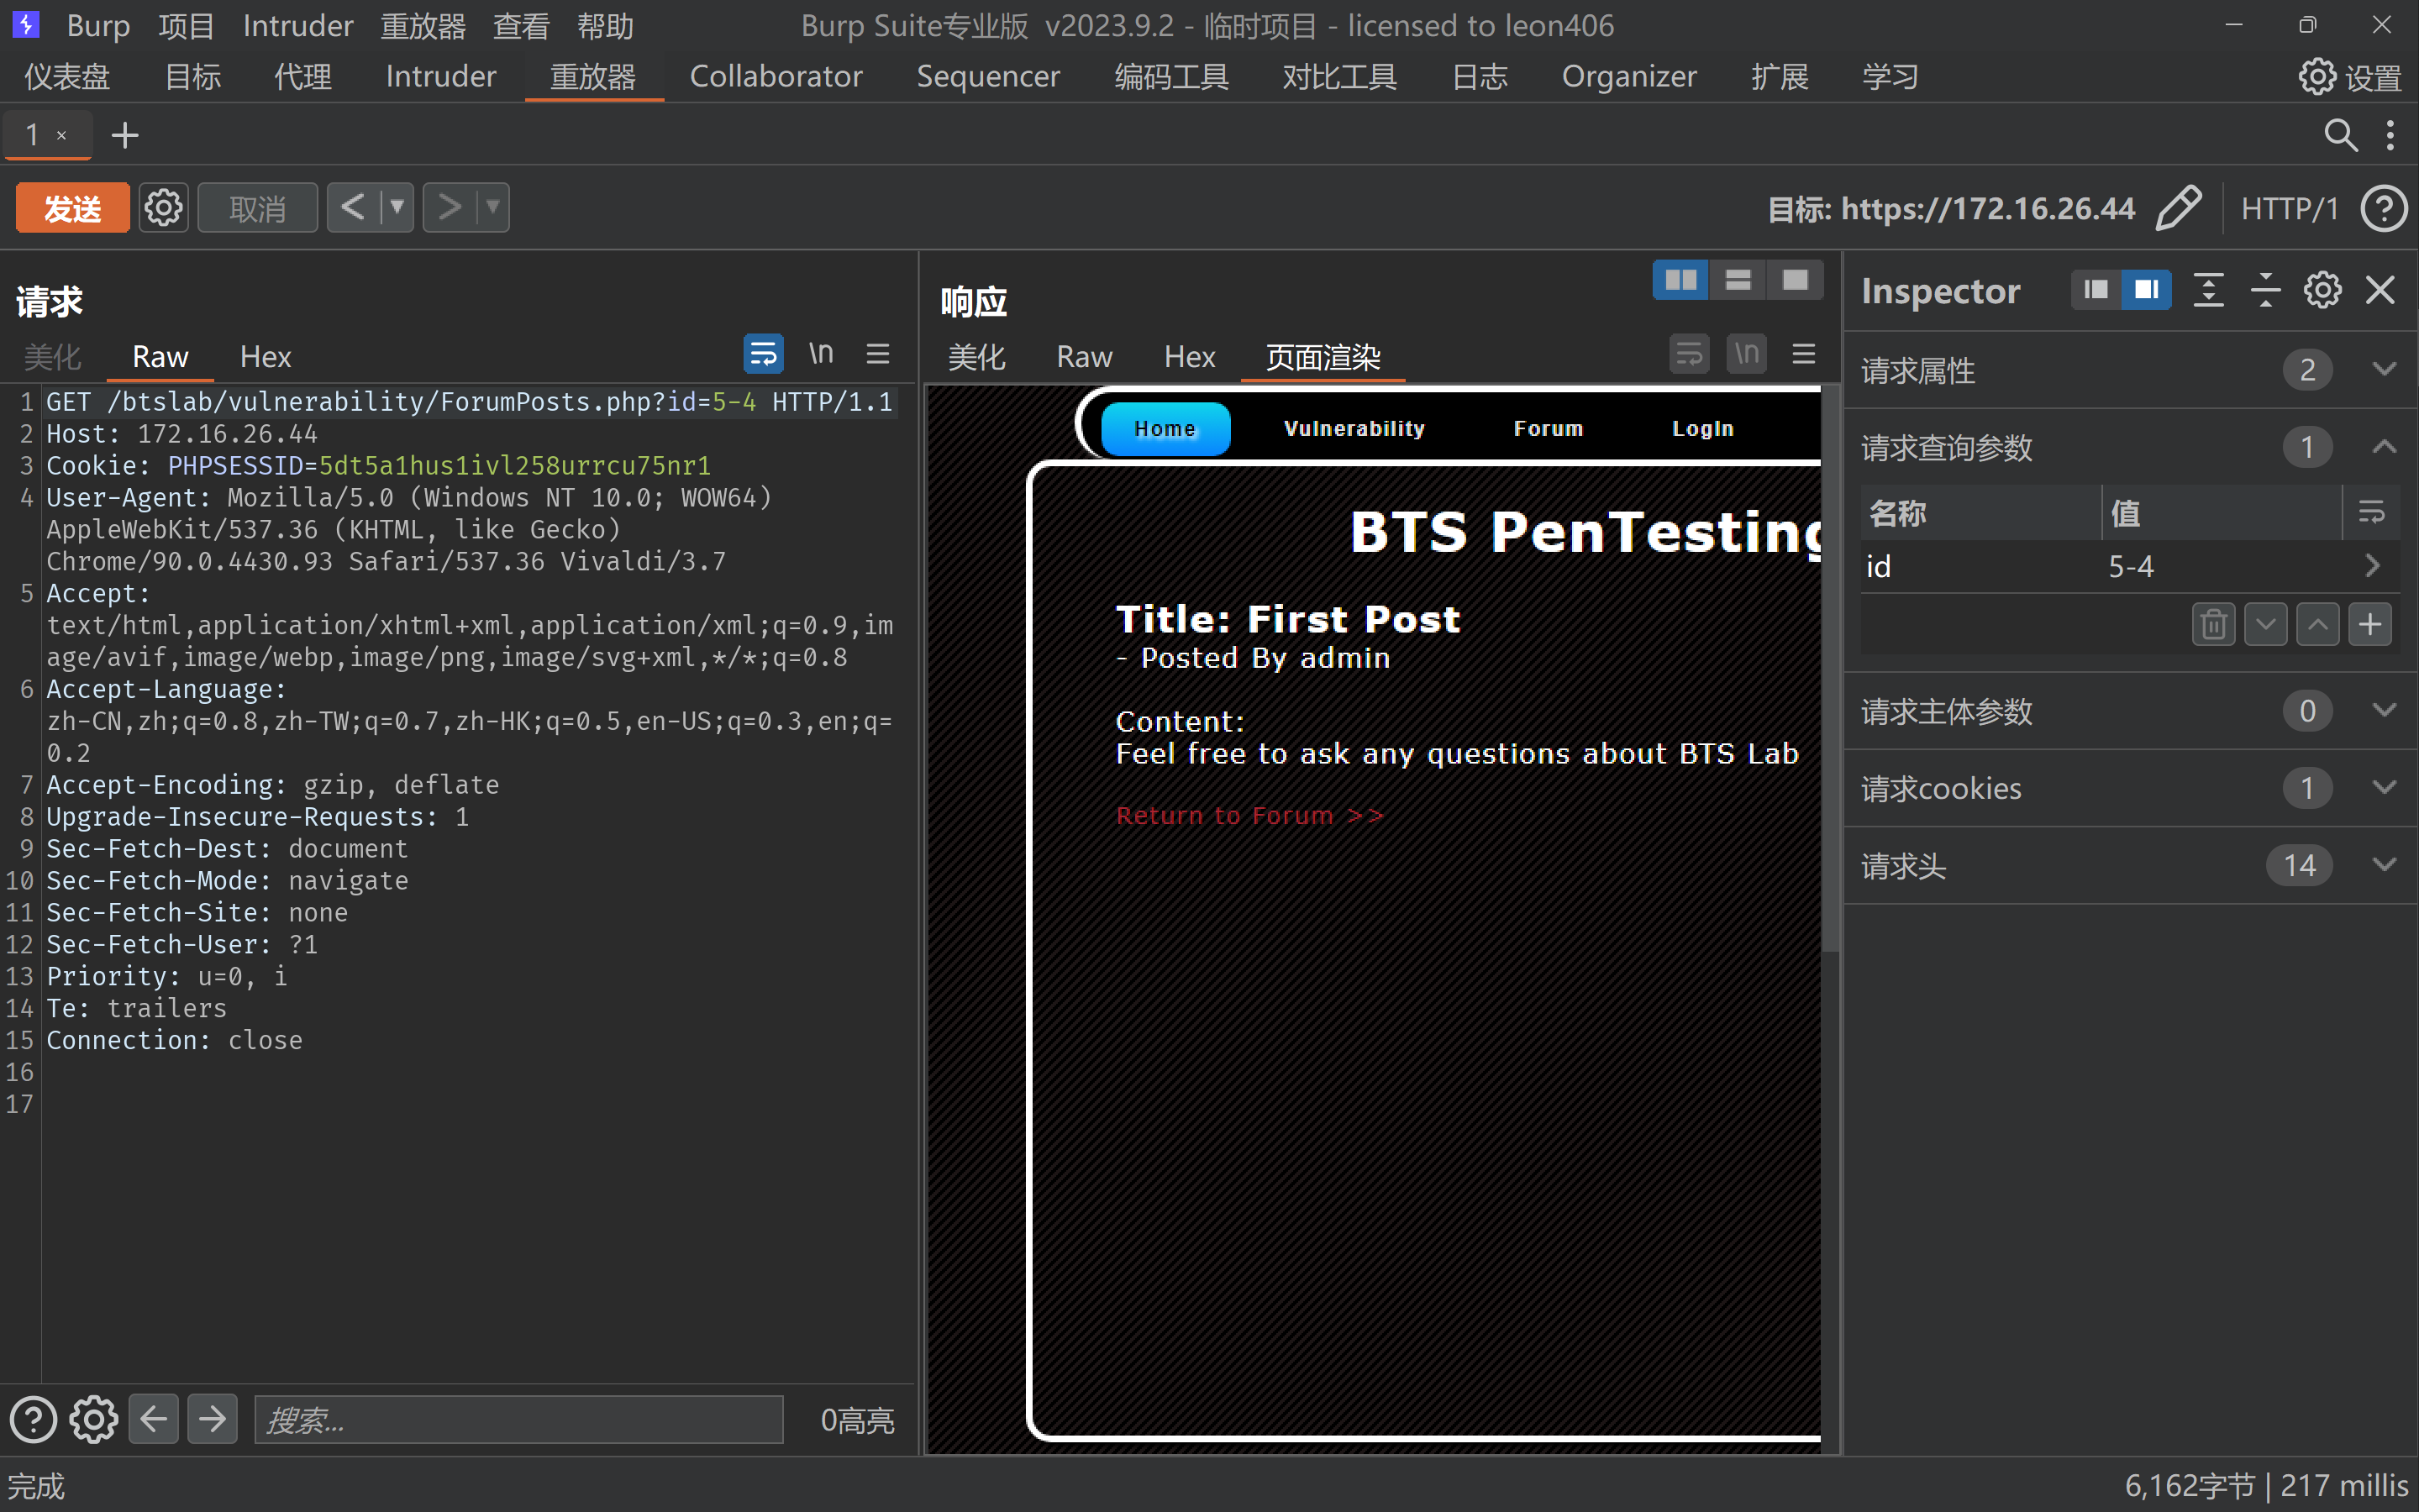The image size is (2419, 1512).
Task: Click the orange 发送 send button
Action: [x=73, y=208]
